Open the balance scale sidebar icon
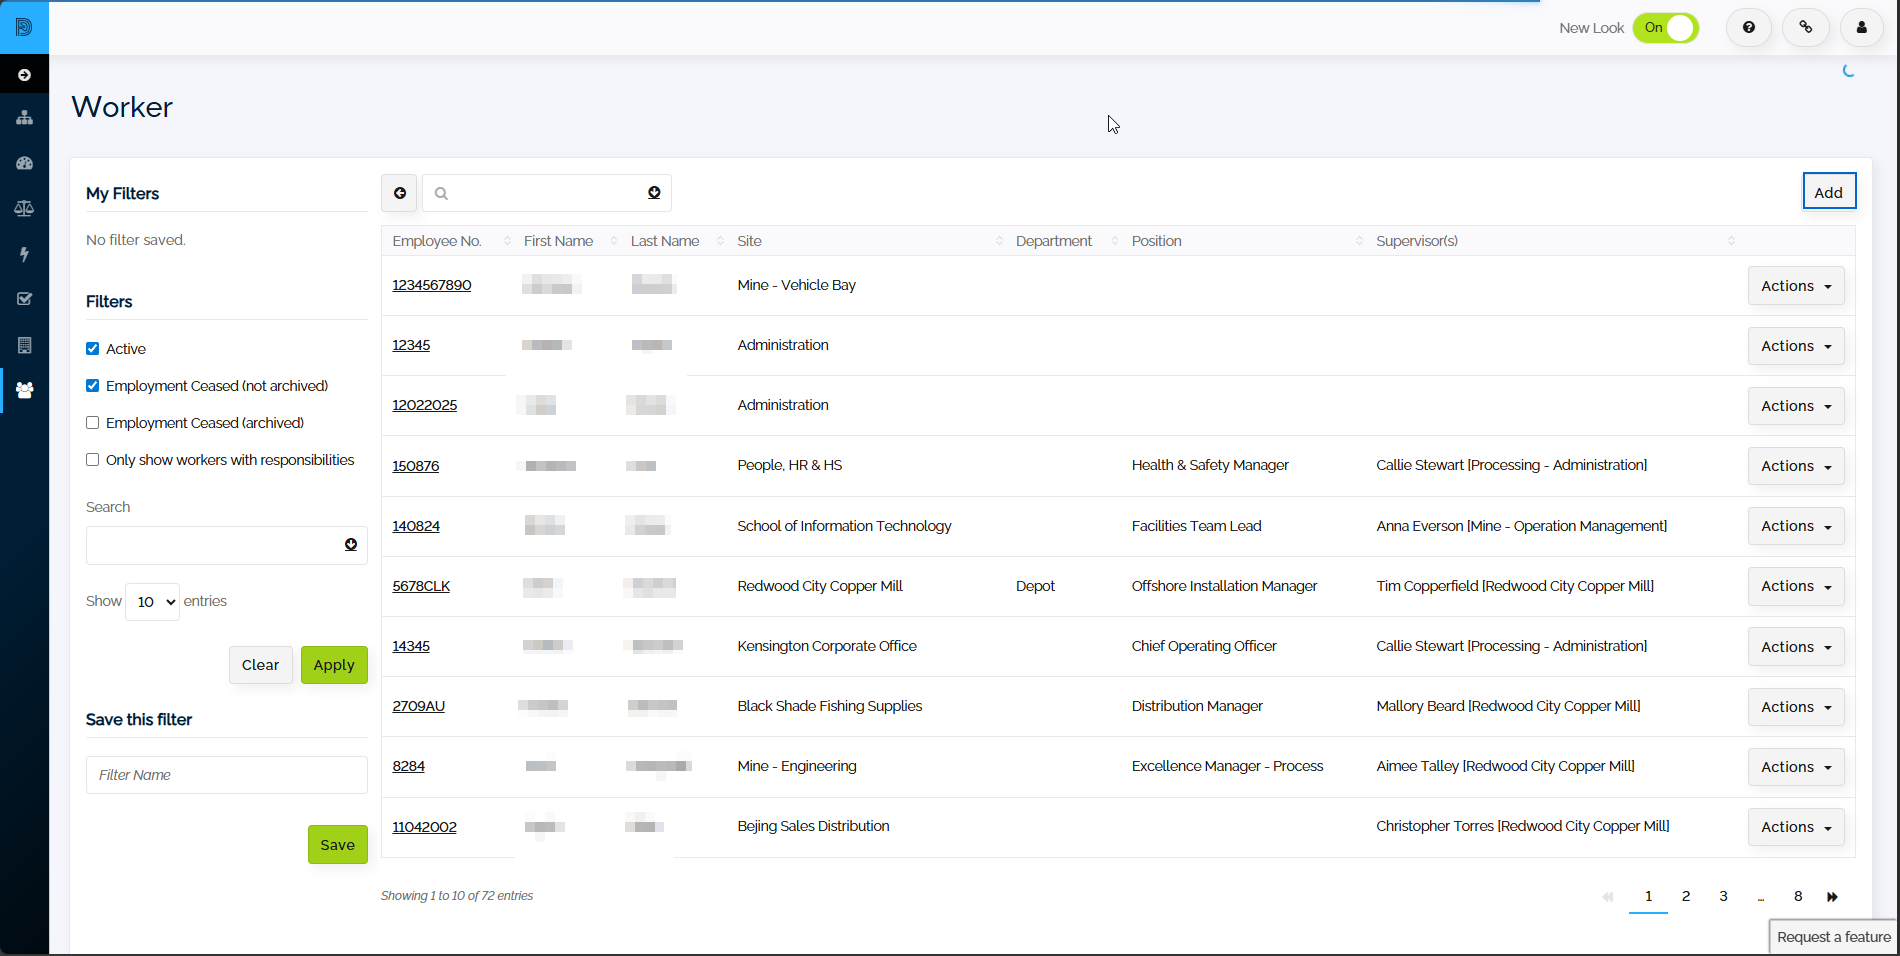The width and height of the screenshot is (1900, 956). pos(24,208)
